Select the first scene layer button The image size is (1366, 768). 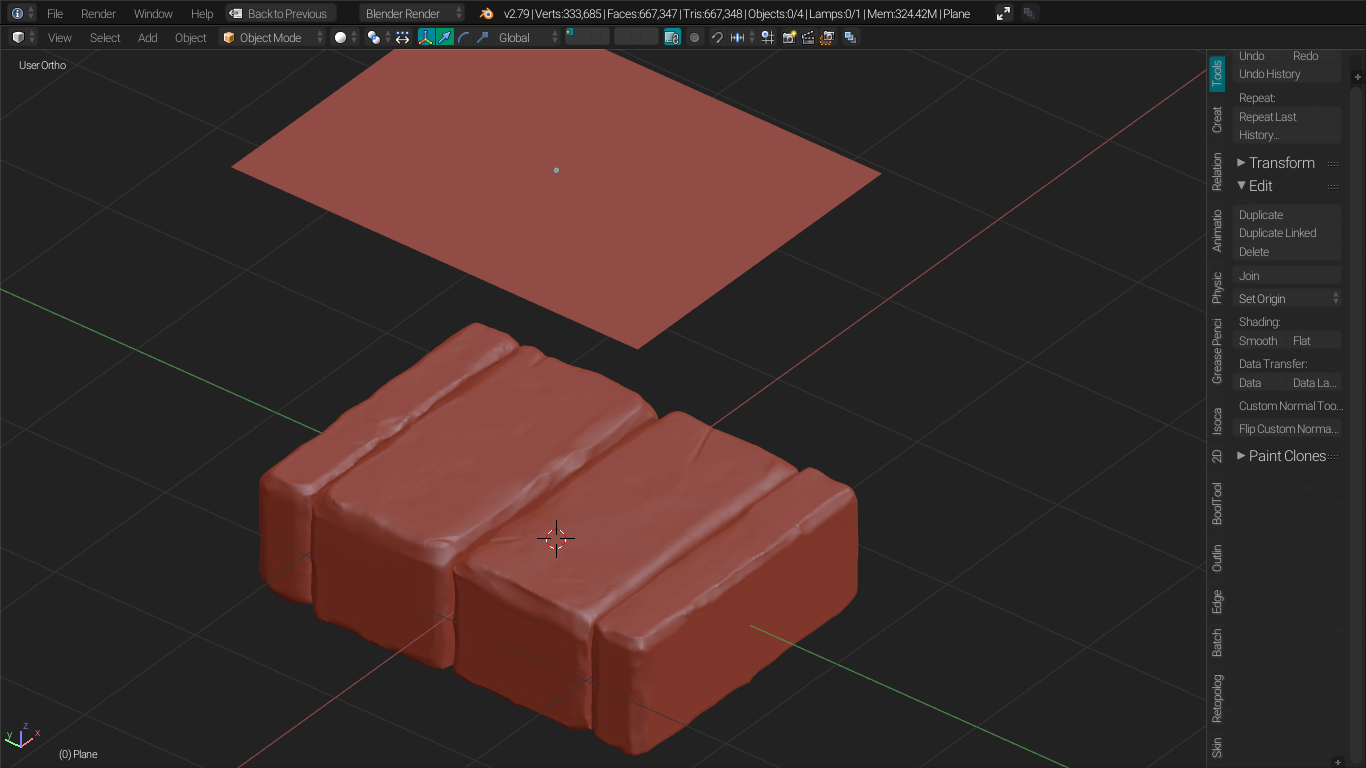point(570,33)
